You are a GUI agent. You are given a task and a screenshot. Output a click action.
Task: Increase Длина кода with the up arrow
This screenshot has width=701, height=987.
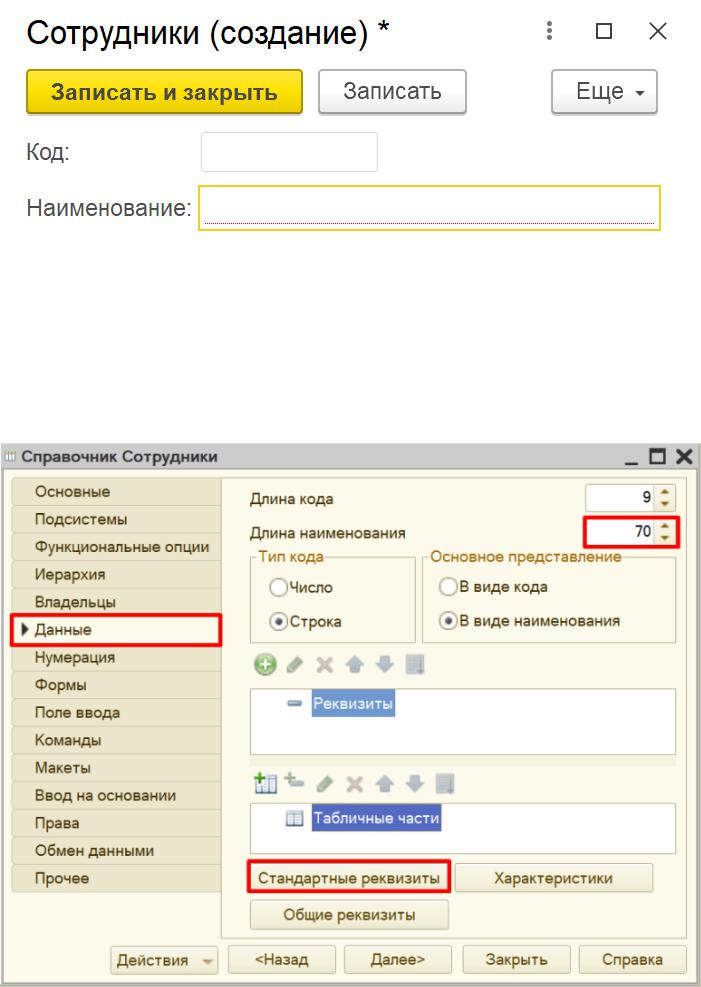(665, 491)
